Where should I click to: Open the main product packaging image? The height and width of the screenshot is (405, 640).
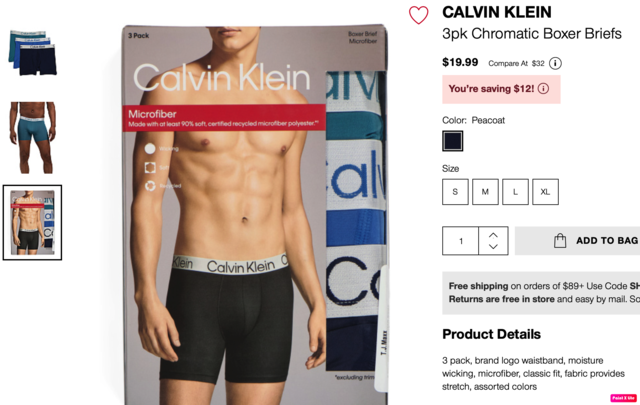pyautogui.click(x=255, y=215)
